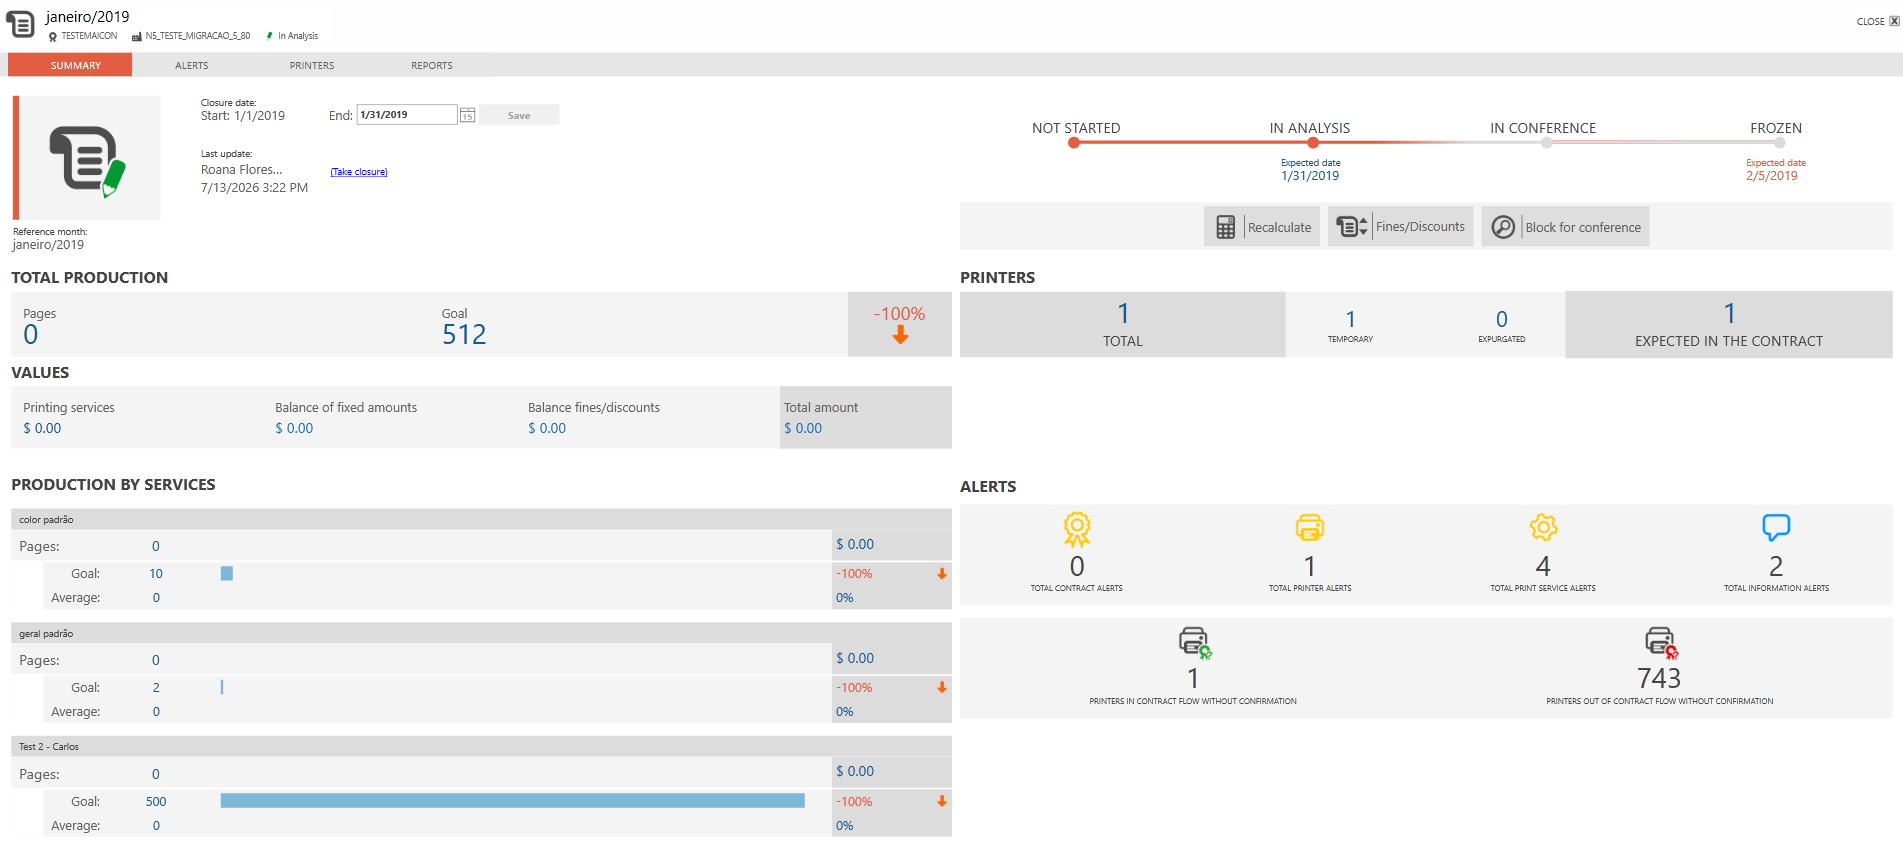Click the print service alerts gear icon

coord(1543,527)
